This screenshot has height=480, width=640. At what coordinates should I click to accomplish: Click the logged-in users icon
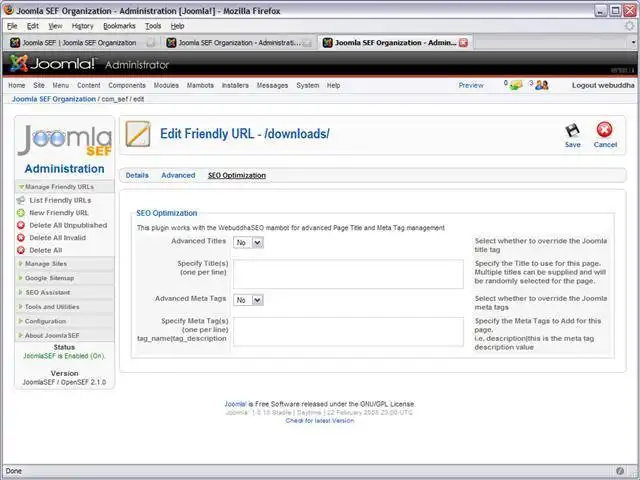(x=542, y=85)
